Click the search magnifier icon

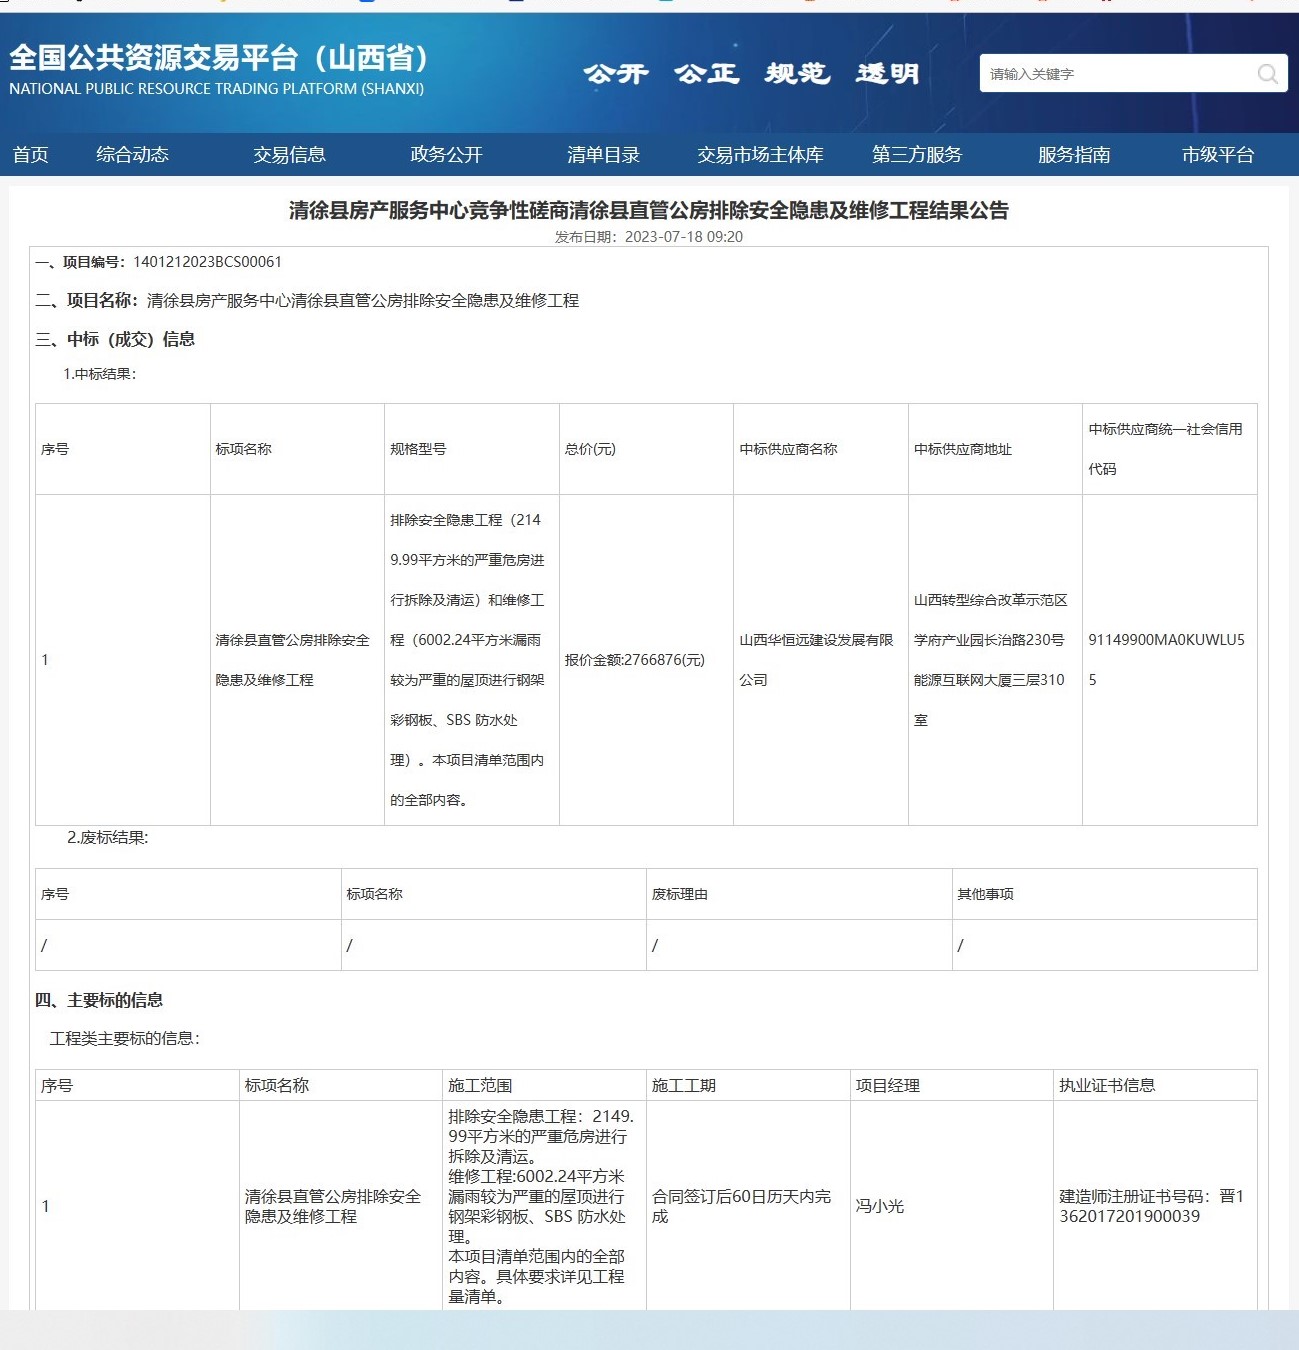point(1267,74)
